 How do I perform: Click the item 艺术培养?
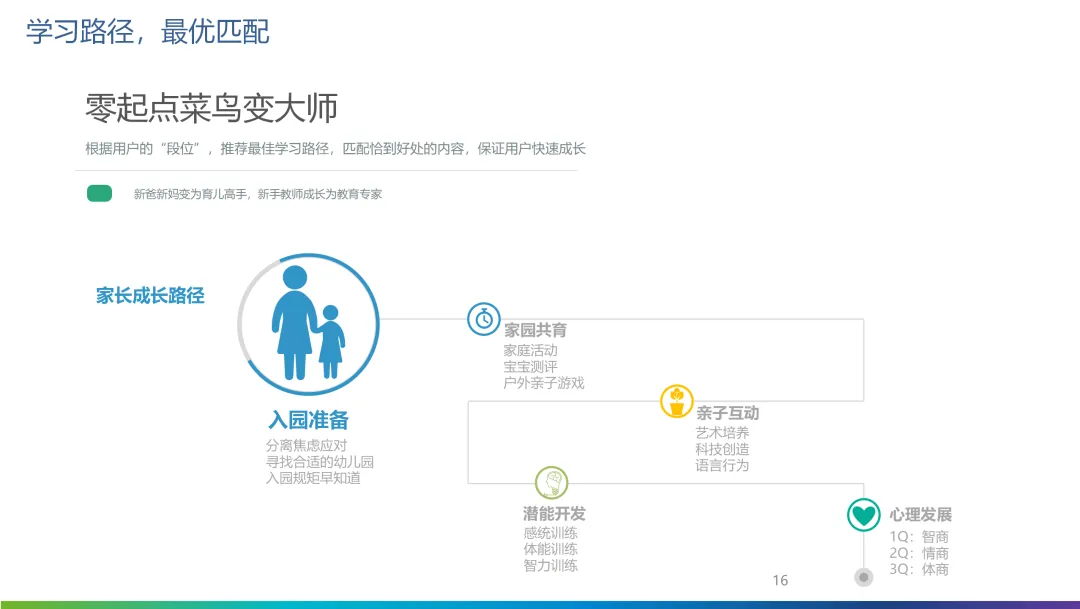pyautogui.click(x=722, y=433)
